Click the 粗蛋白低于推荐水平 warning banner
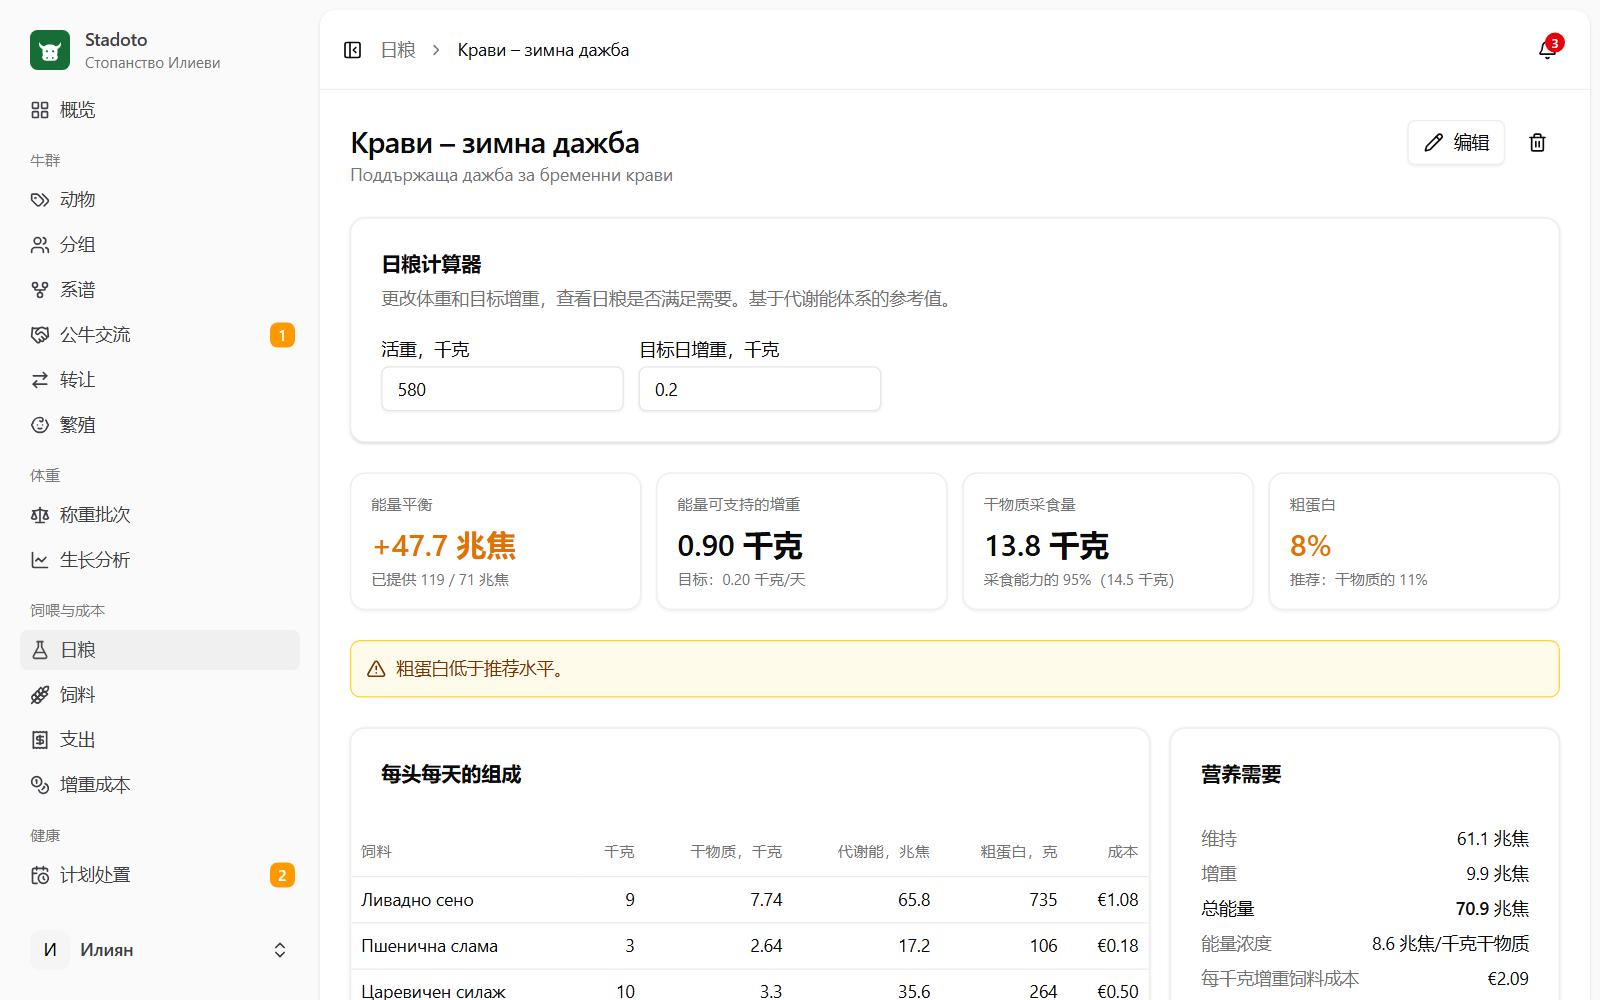Image resolution: width=1600 pixels, height=1000 pixels. (955, 669)
